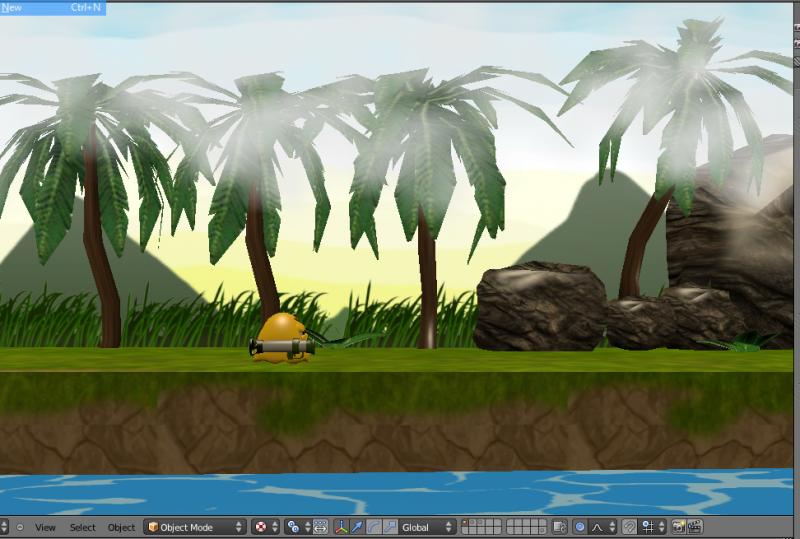Enable the rotate manipulator arc
800x539 pixels.
373,527
